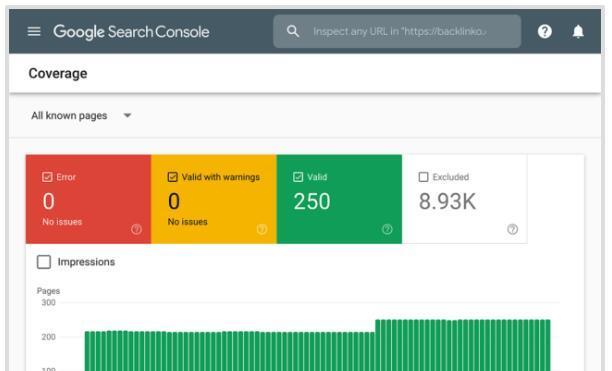This screenshot has height=371, width=612.
Task: Select the yellow warnings count of 0
Action: (174, 201)
